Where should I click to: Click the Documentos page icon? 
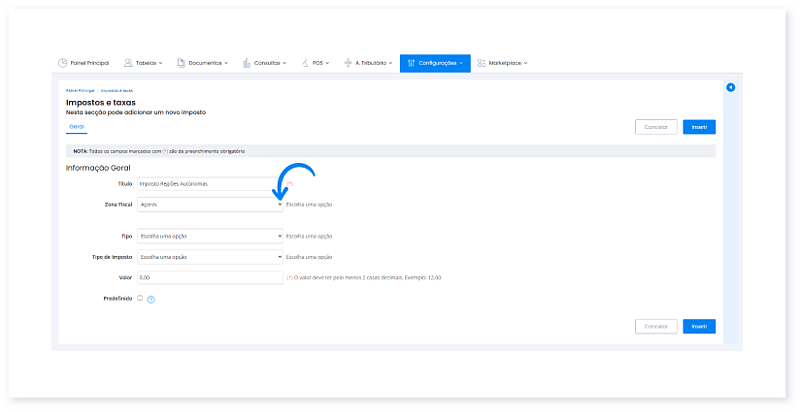click(181, 63)
